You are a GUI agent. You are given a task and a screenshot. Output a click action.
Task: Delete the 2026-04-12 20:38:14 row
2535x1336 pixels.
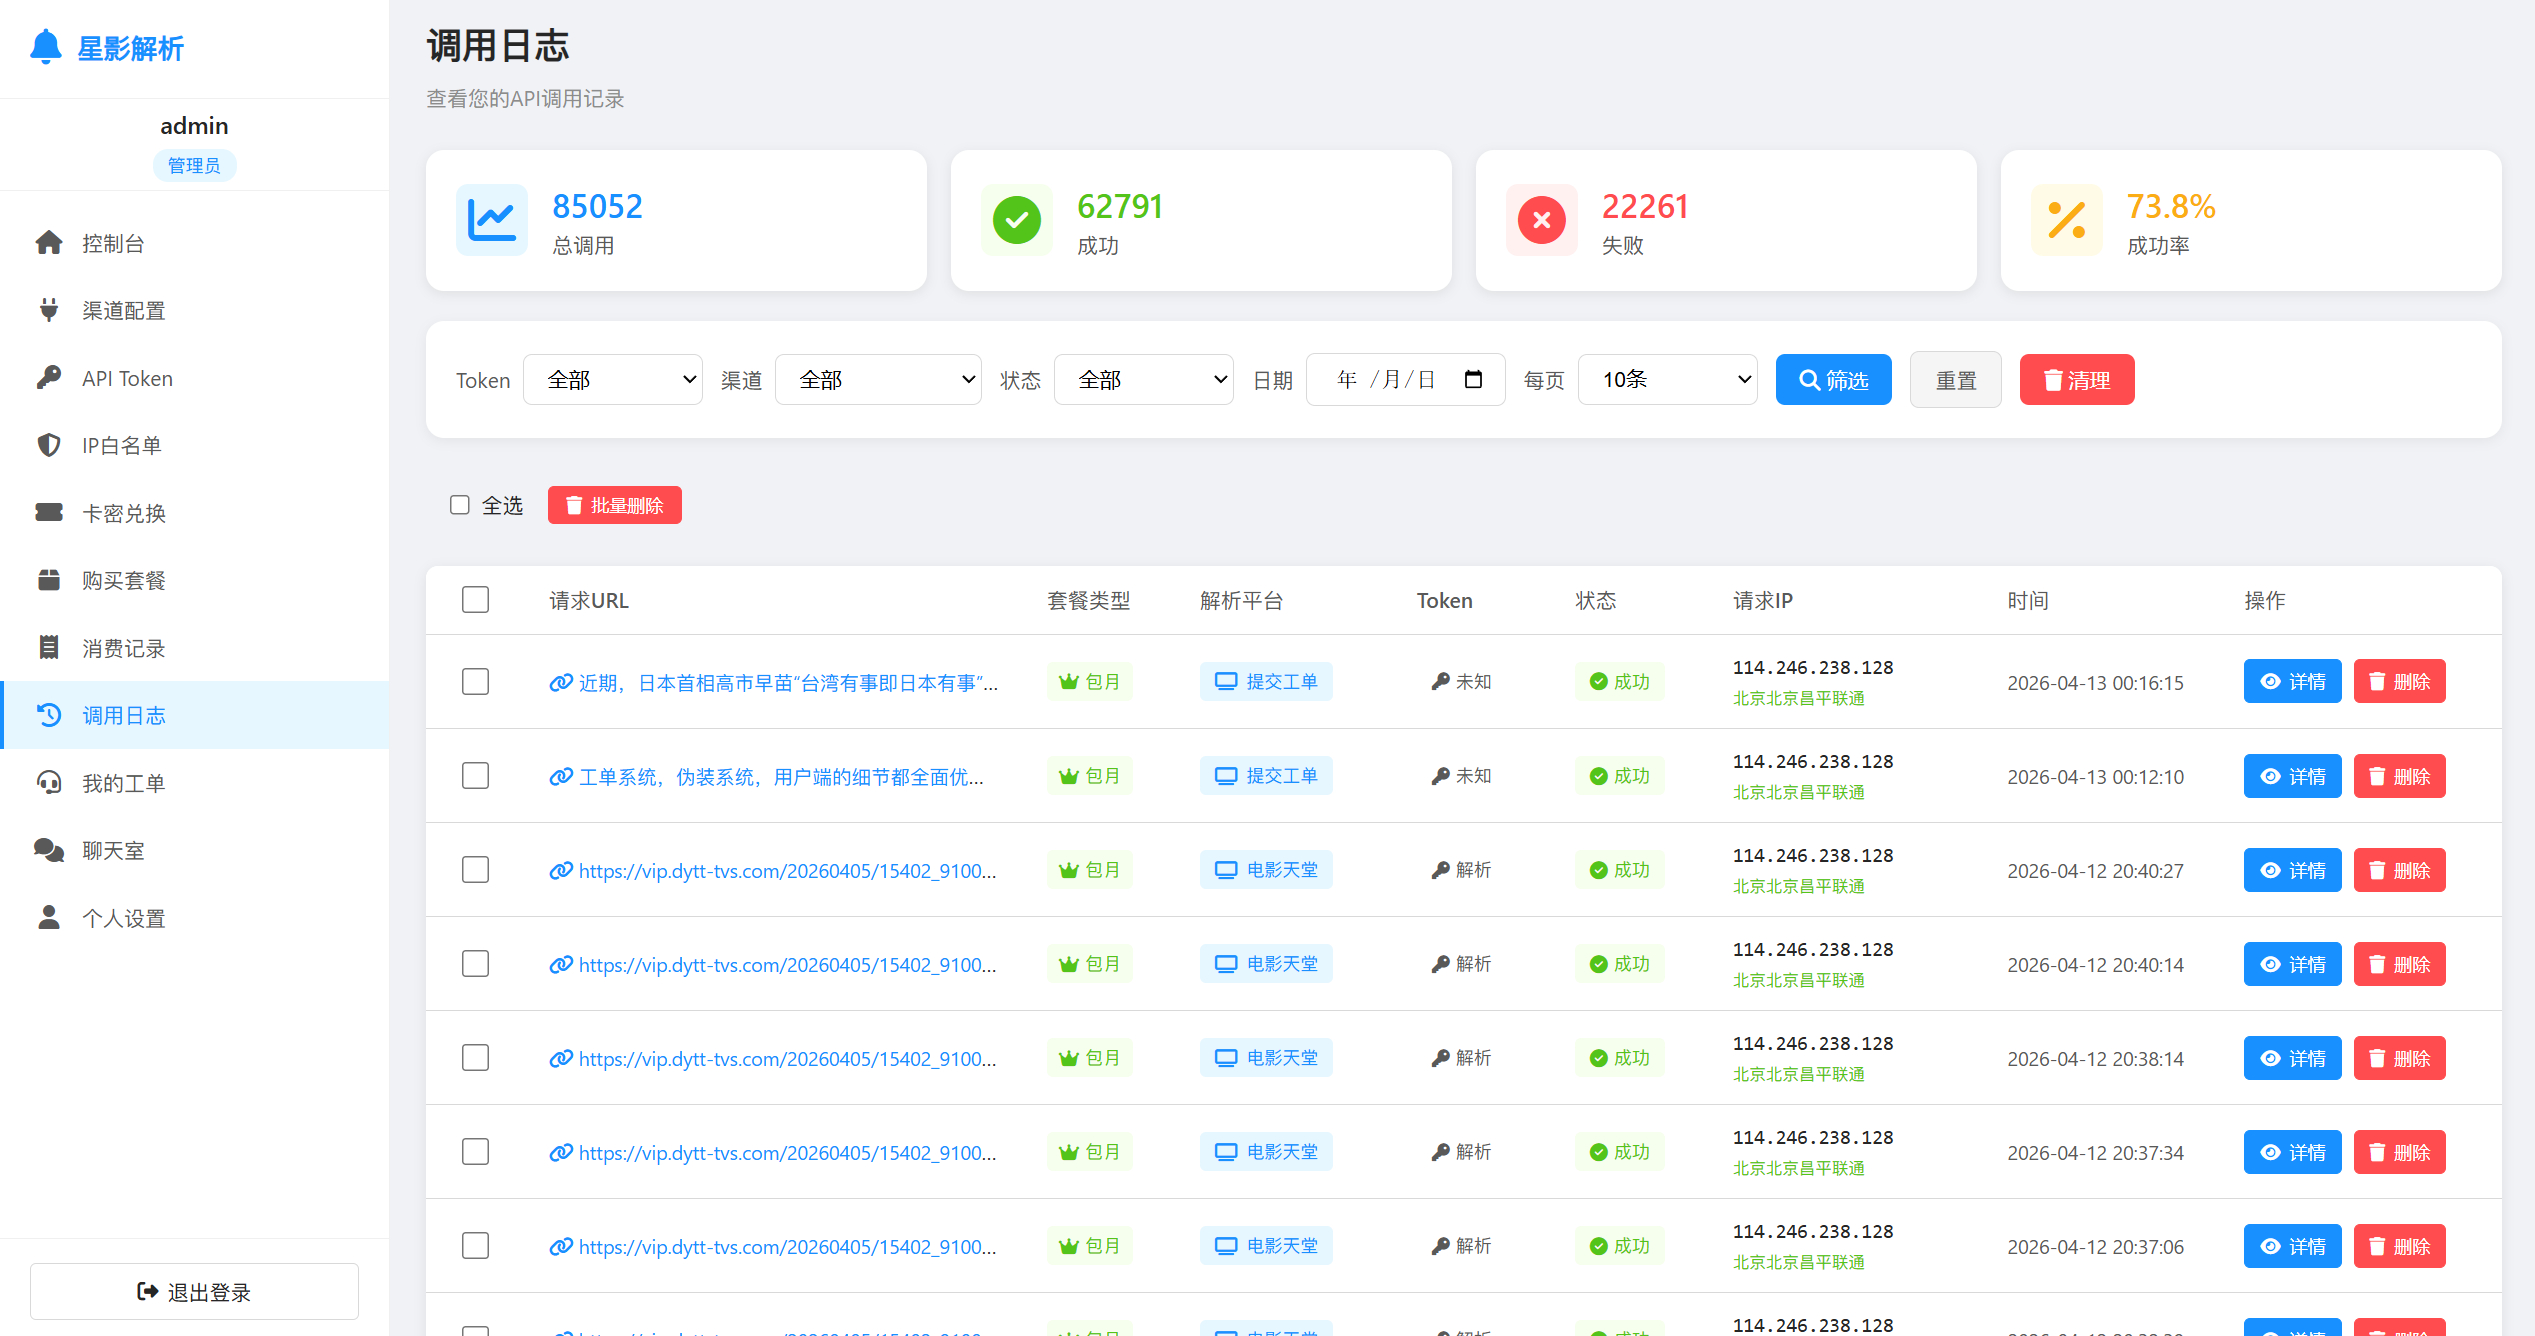[x=2400, y=1058]
